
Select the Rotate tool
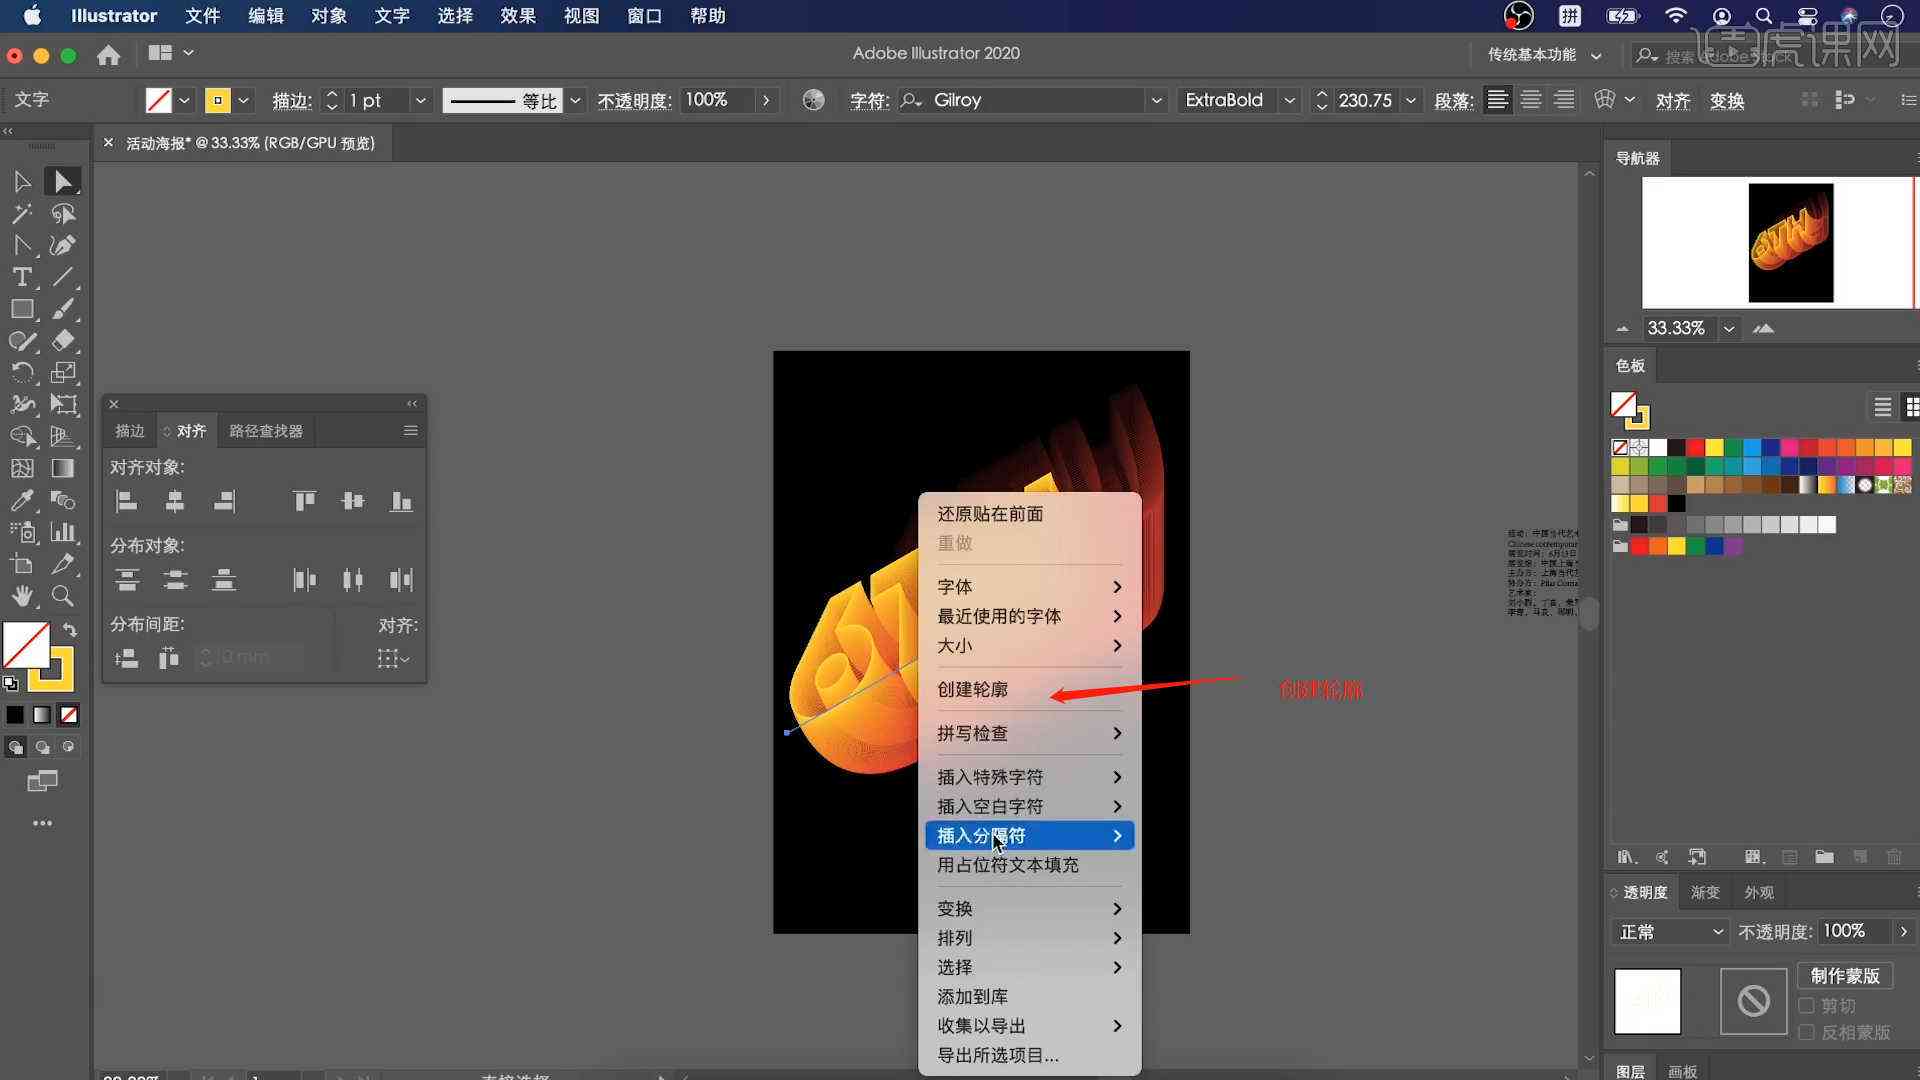[22, 373]
